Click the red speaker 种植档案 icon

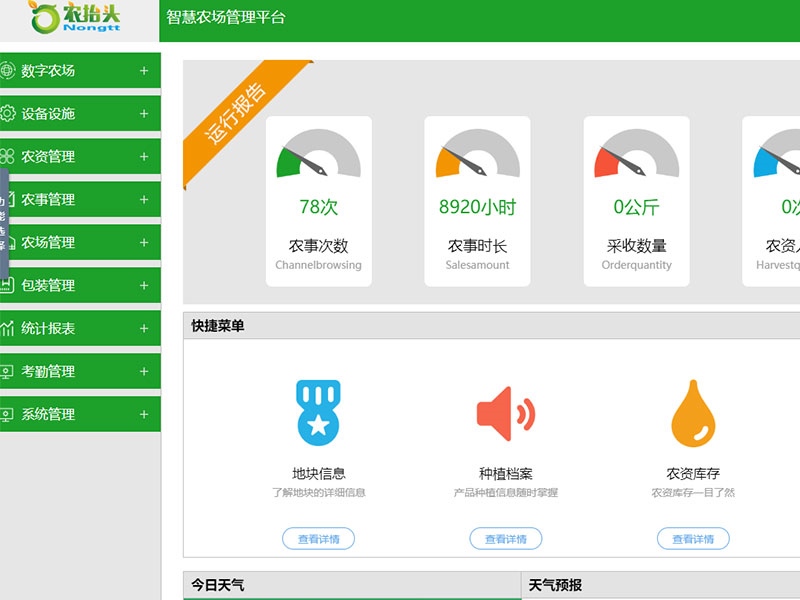tap(505, 411)
